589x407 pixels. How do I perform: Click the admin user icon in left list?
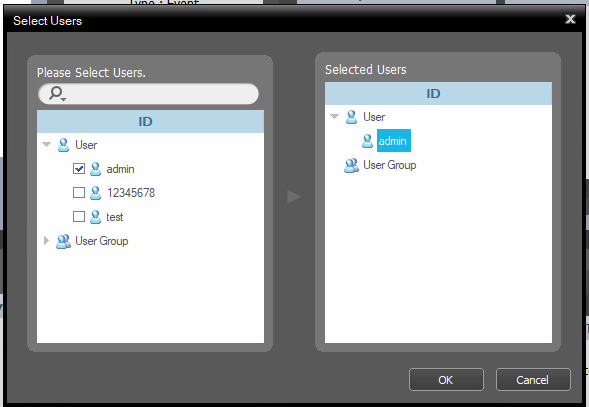95,169
